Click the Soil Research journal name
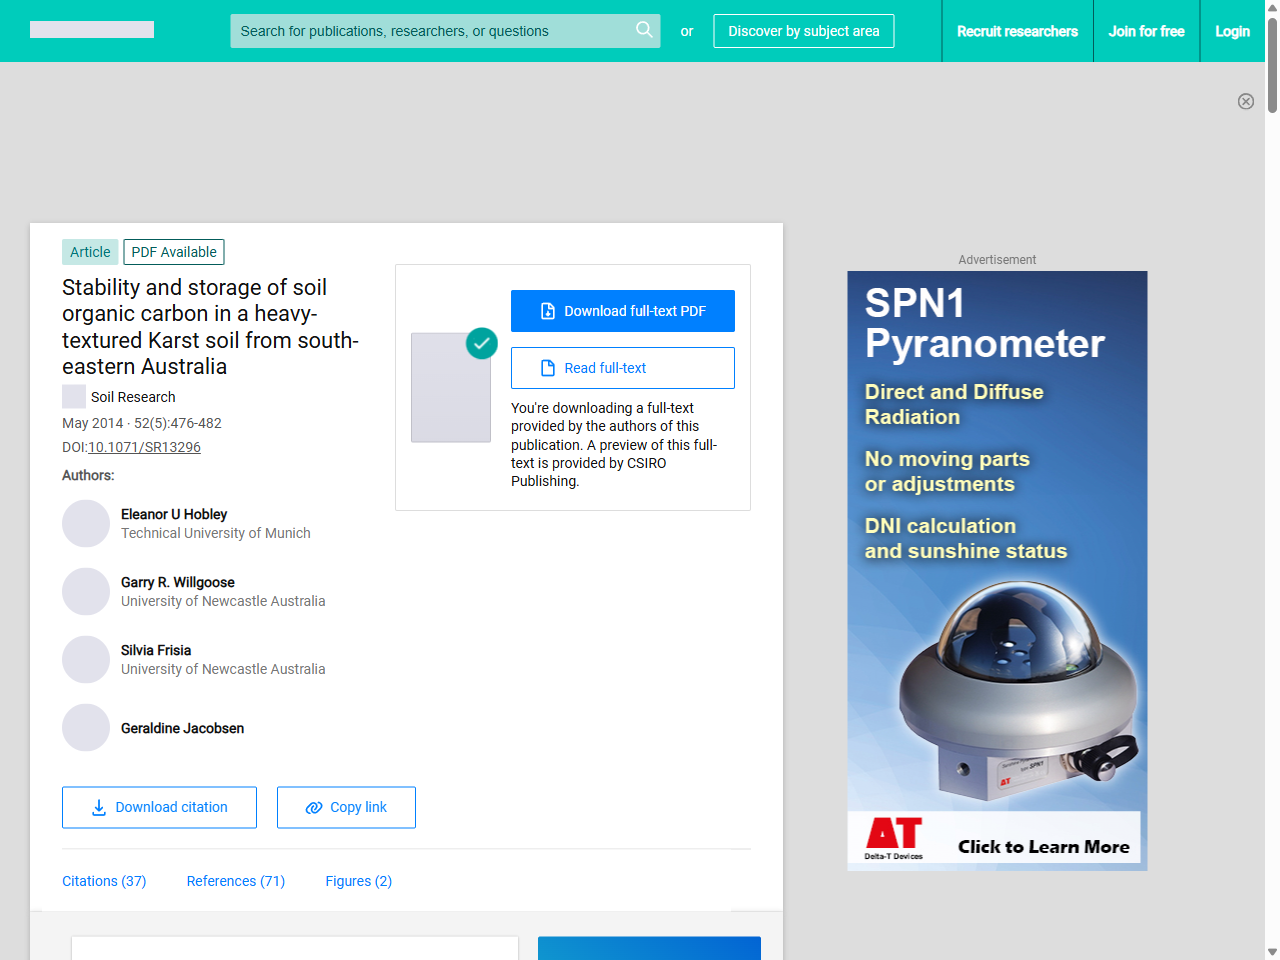The height and width of the screenshot is (960, 1280). (x=133, y=397)
